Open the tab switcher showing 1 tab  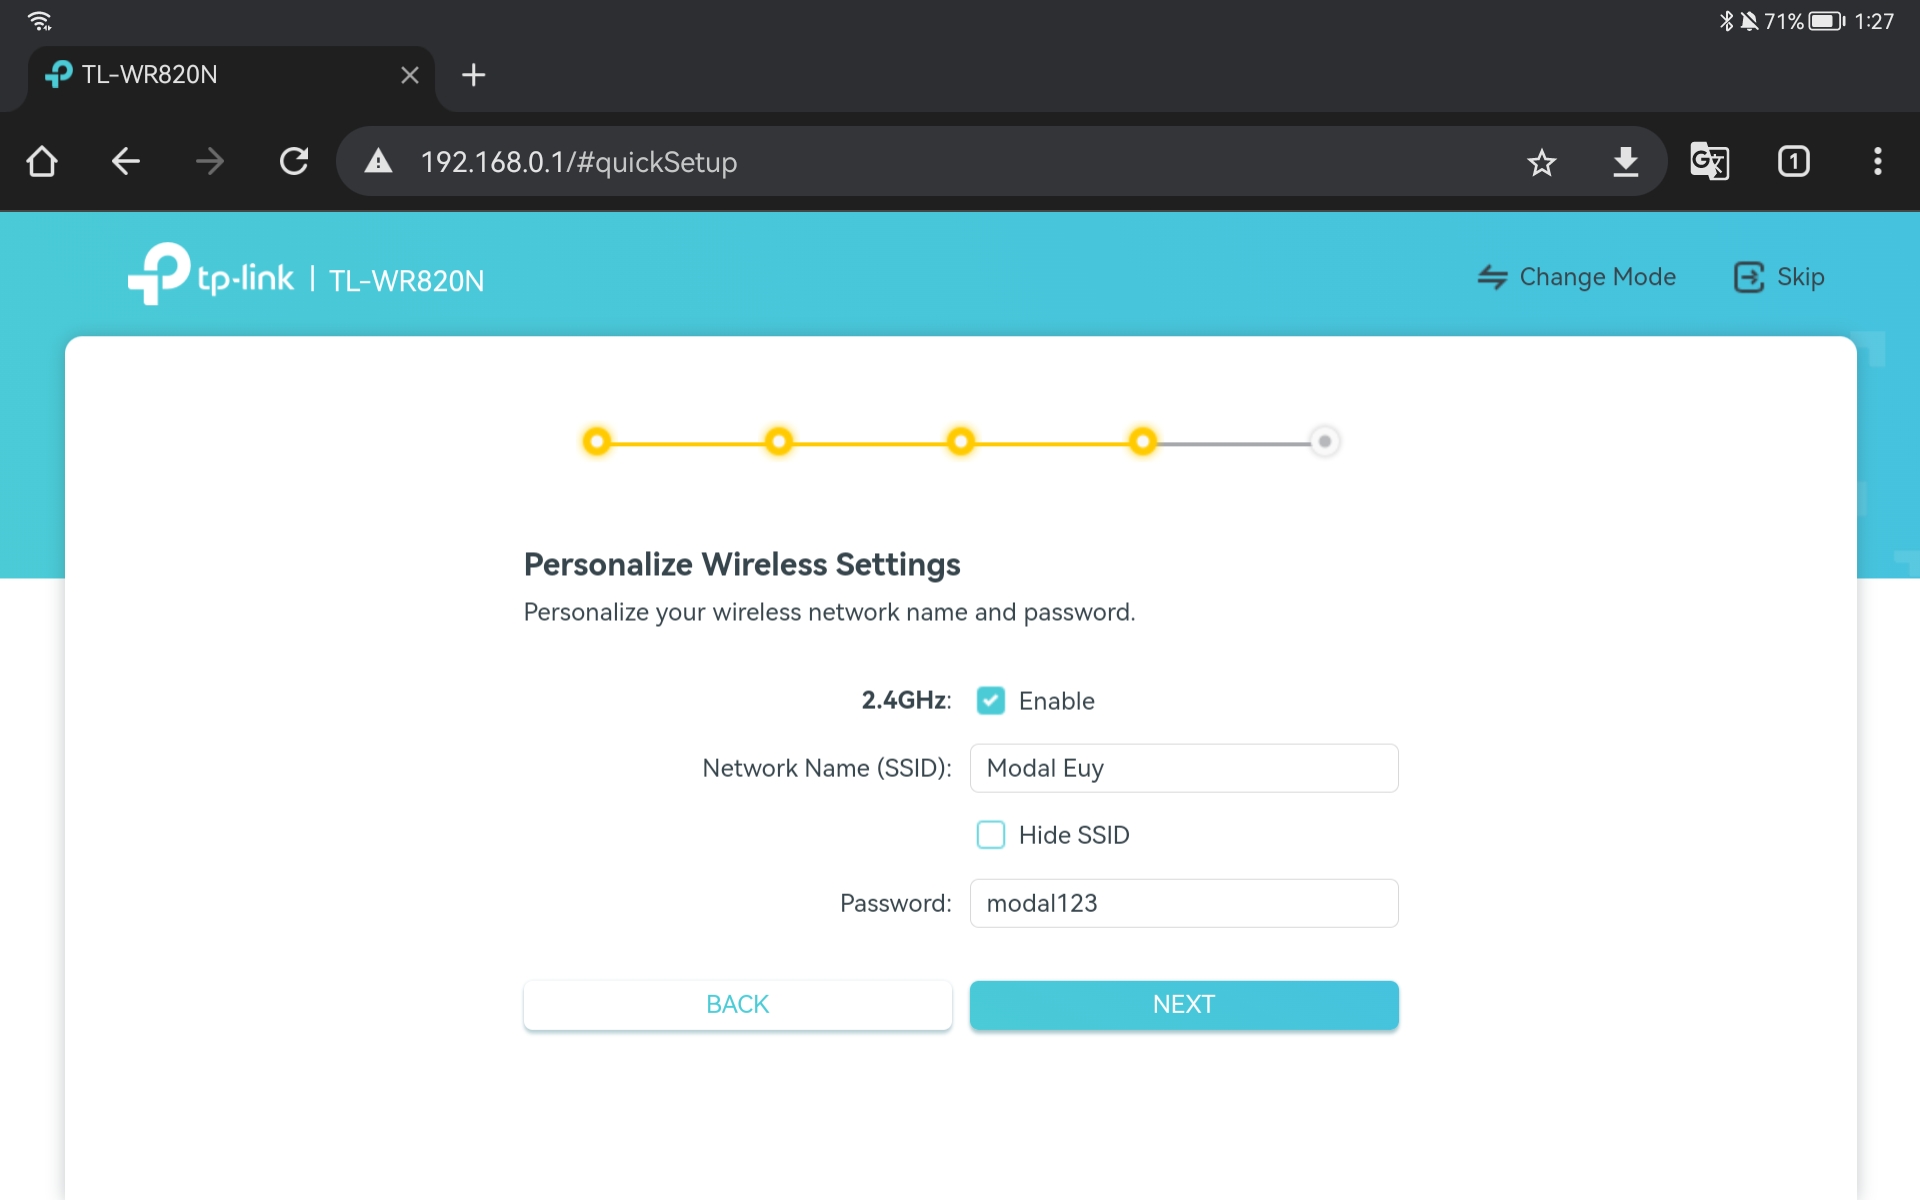point(1793,162)
